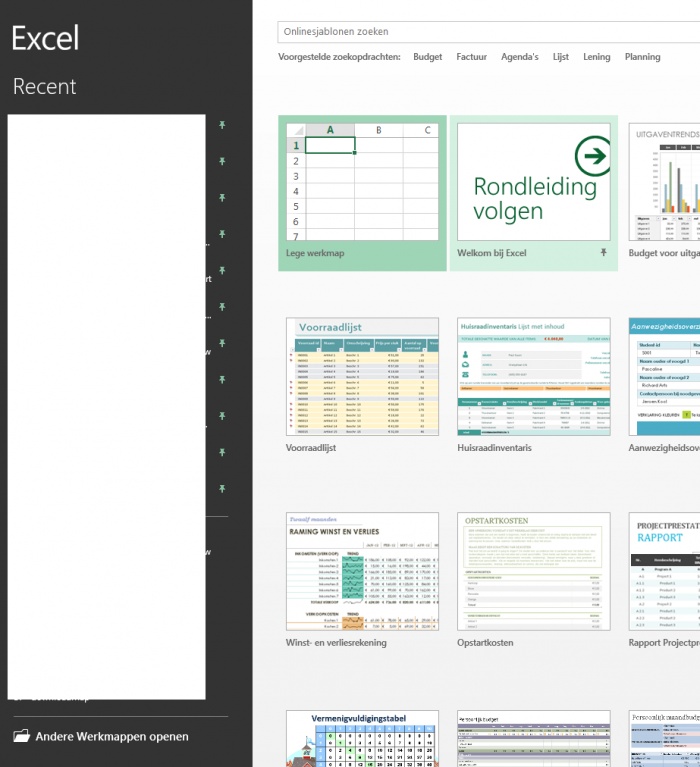Pin the Welkom bij Excel template
700x767 pixels.
tap(604, 252)
